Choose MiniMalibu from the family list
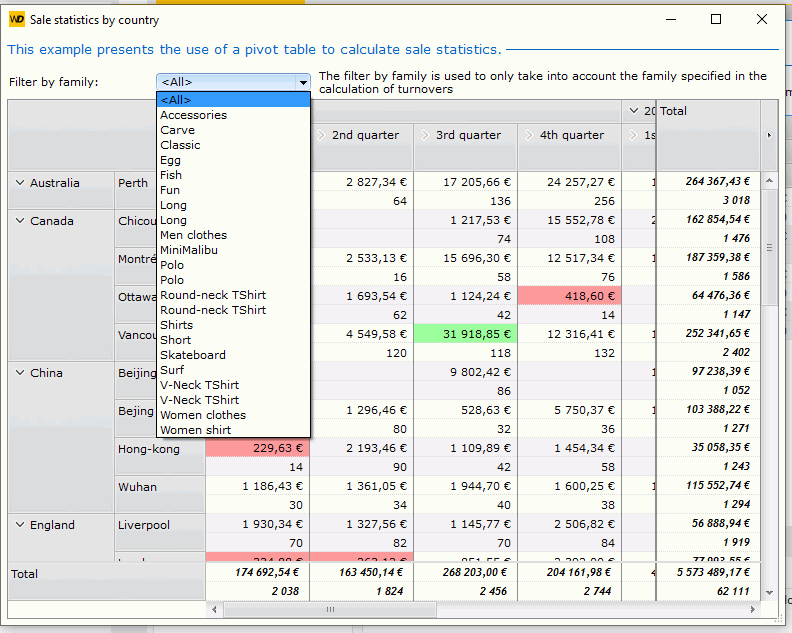The width and height of the screenshot is (792, 633). (x=233, y=250)
